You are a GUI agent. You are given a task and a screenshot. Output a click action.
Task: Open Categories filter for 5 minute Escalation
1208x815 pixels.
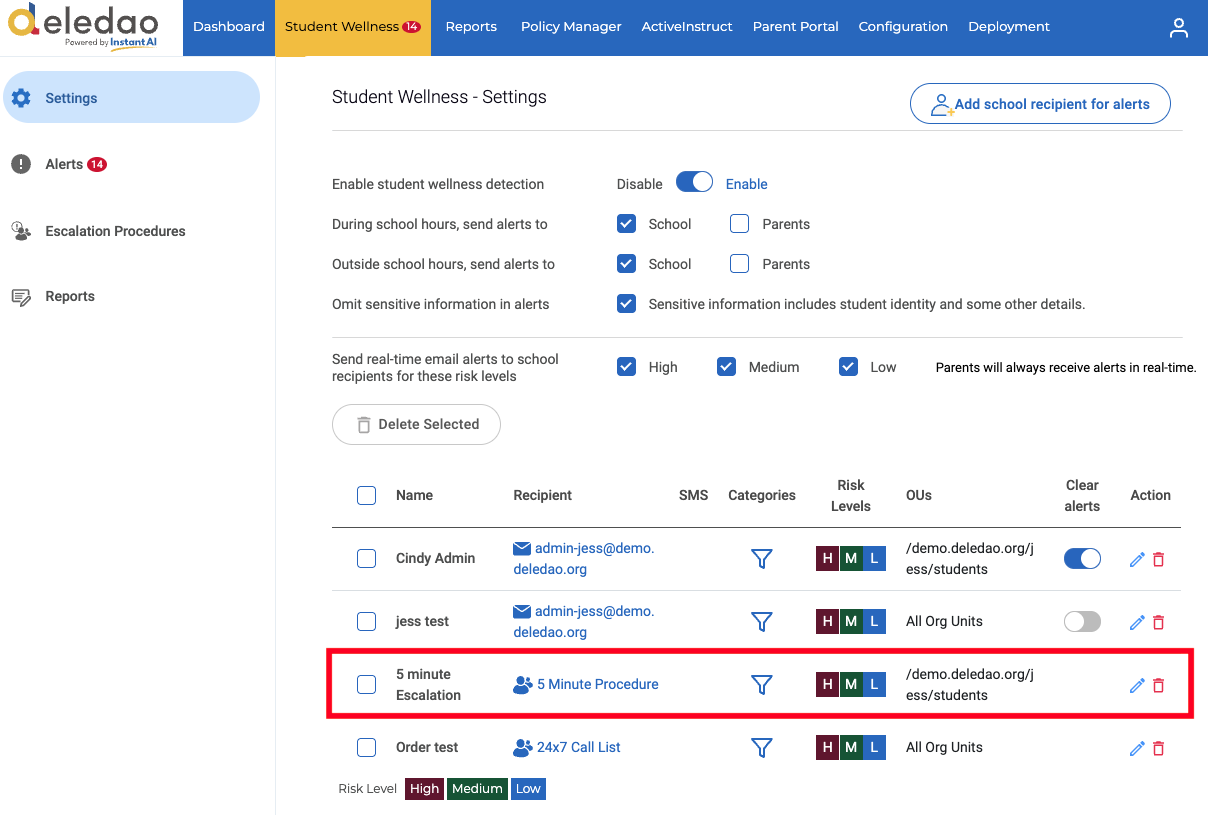(762, 685)
